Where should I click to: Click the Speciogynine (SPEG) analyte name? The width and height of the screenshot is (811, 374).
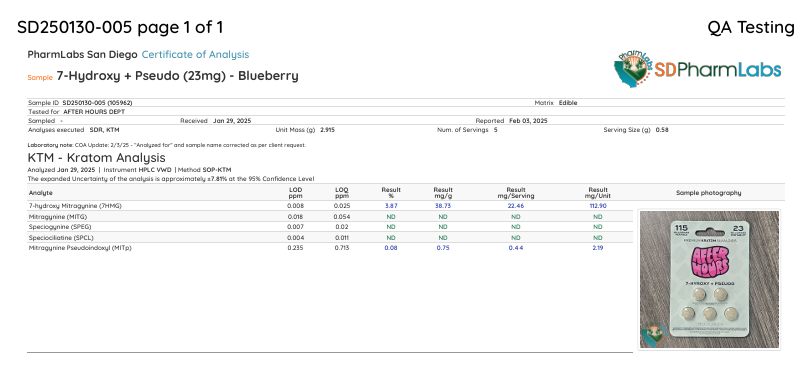(x=53, y=227)
